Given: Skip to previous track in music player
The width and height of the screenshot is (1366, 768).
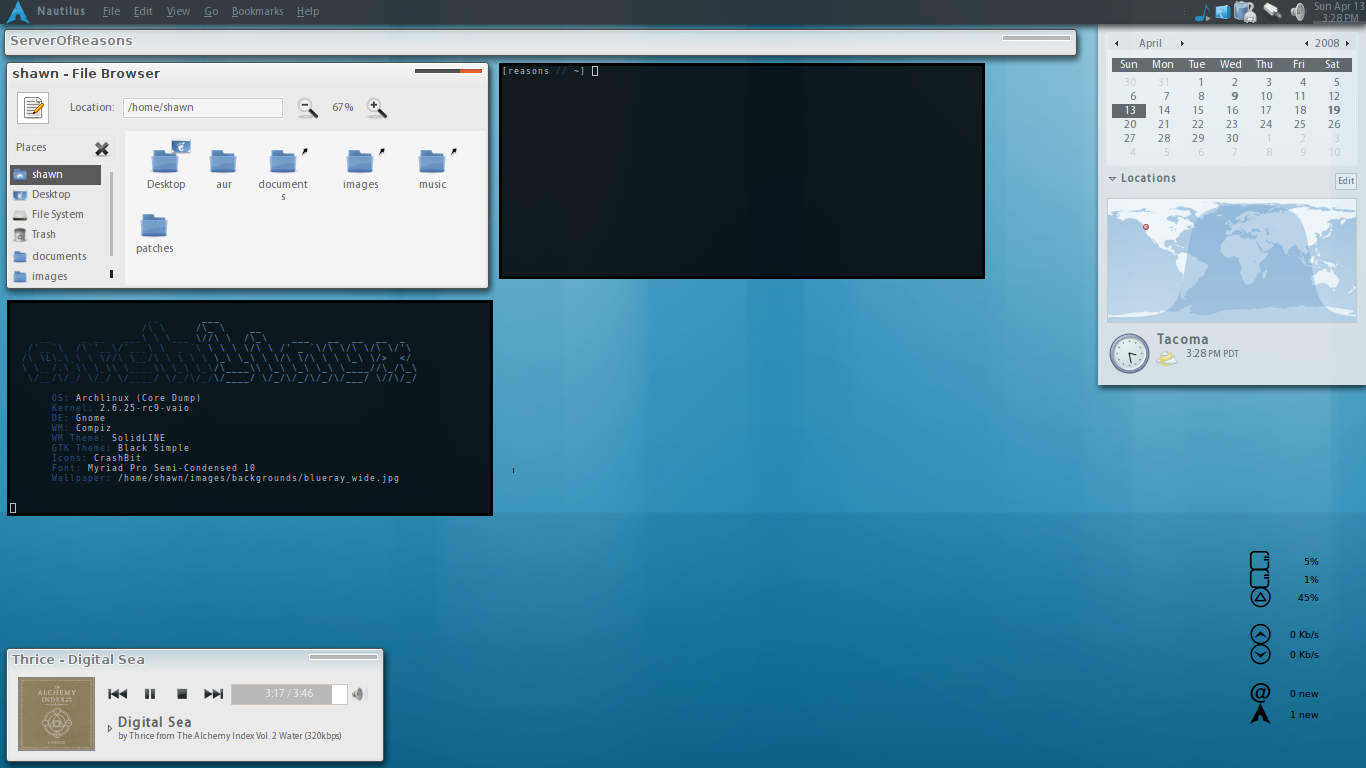Looking at the screenshot, I should [117, 694].
